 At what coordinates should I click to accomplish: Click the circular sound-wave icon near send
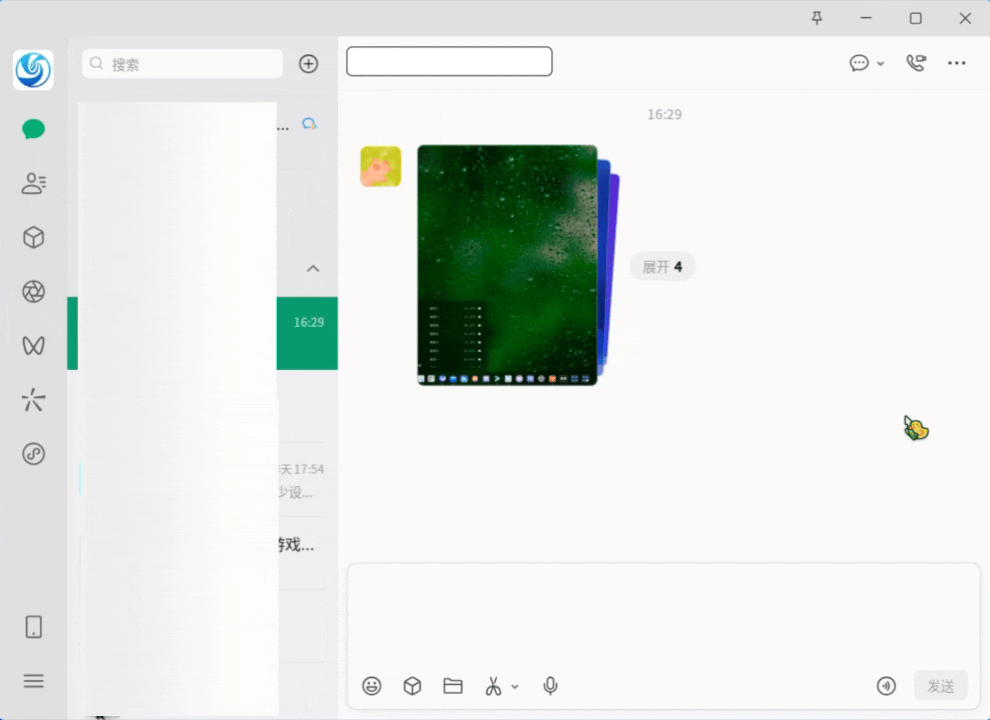coord(886,686)
